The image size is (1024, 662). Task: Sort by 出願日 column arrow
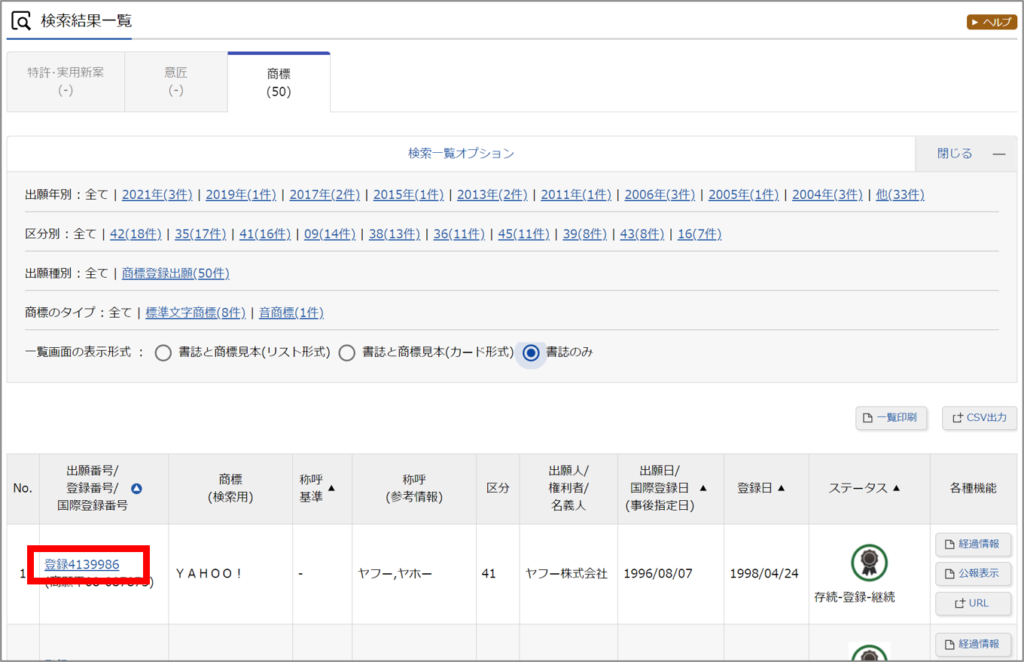click(x=703, y=488)
